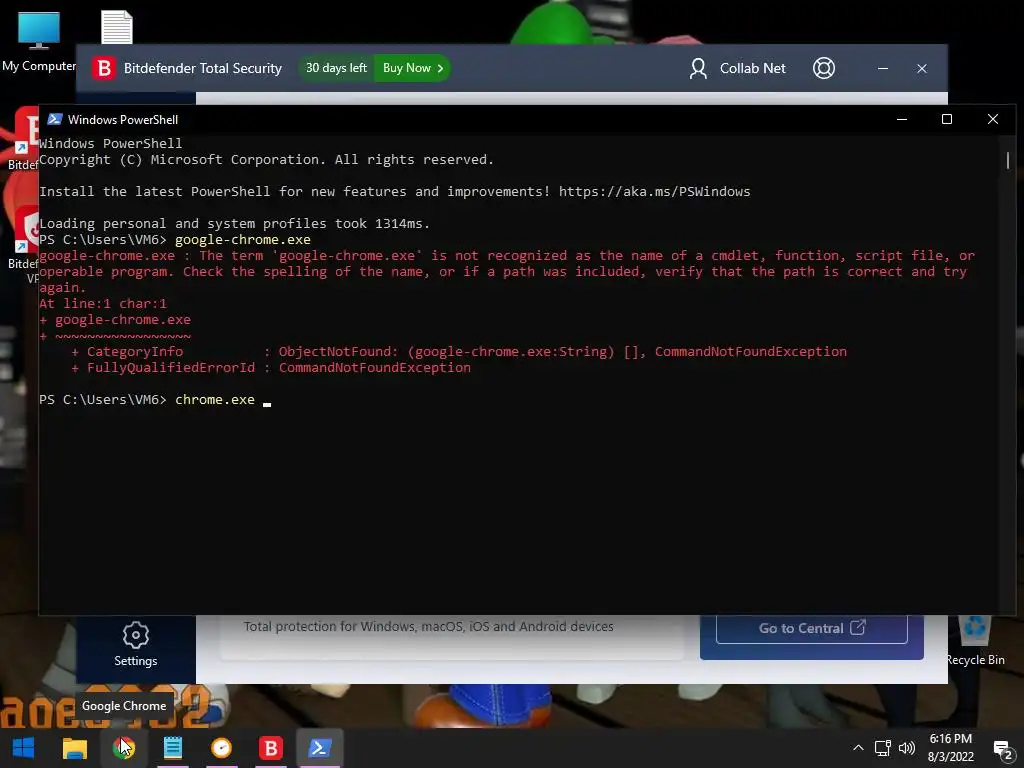Click the Recycle Bin desktop icon
The width and height of the screenshot is (1024, 768).
pyautogui.click(x=975, y=642)
